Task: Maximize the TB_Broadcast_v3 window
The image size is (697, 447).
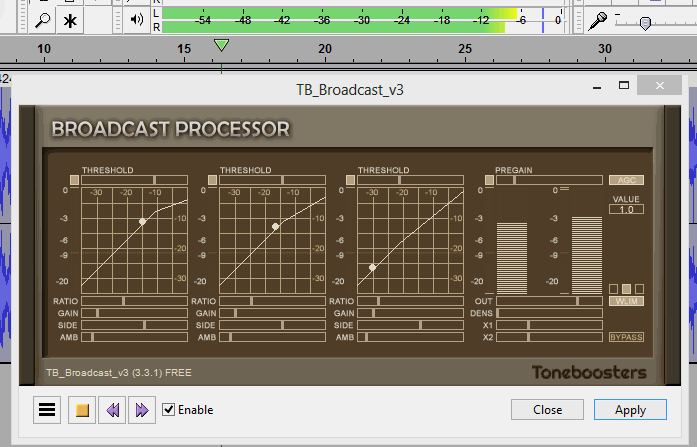Action: click(624, 85)
